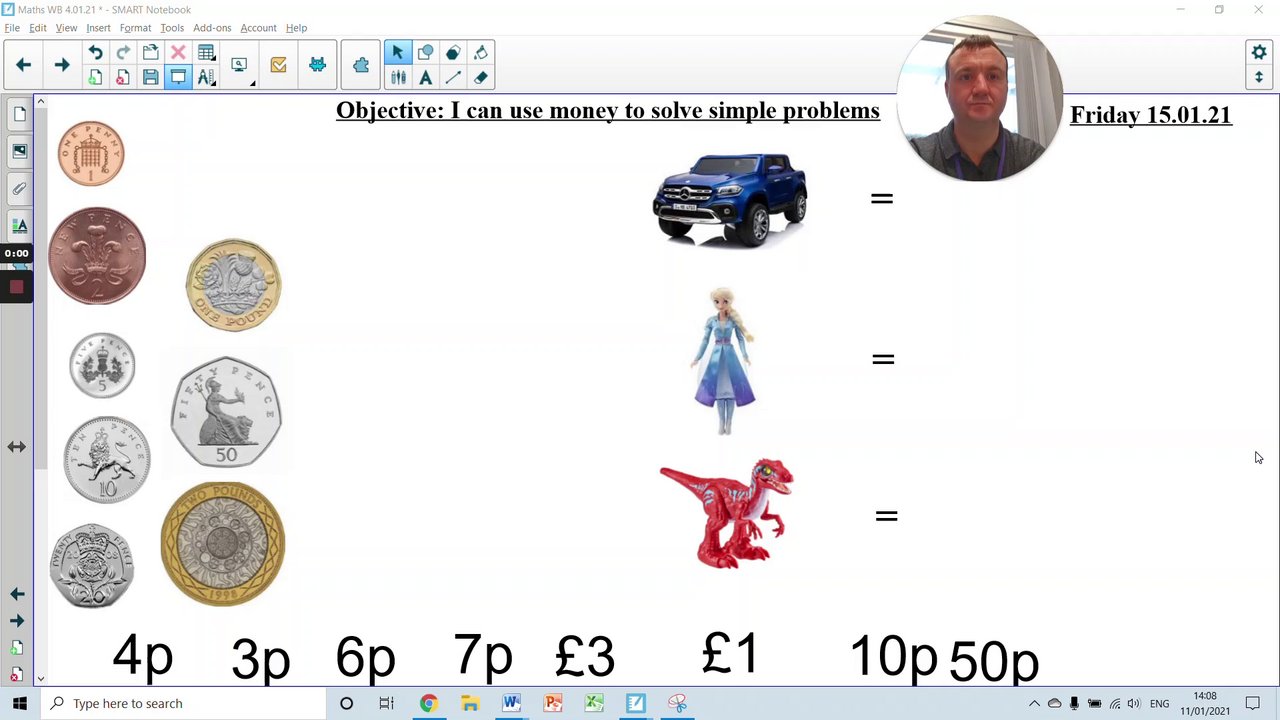The height and width of the screenshot is (720, 1280).
Task: Open the Edit menu
Action: coord(38,28)
